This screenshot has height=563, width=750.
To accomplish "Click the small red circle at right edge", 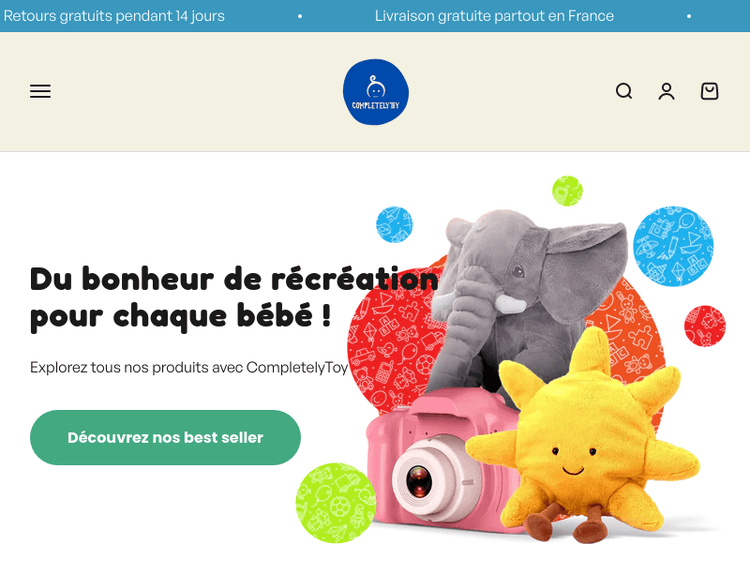I will (x=705, y=326).
